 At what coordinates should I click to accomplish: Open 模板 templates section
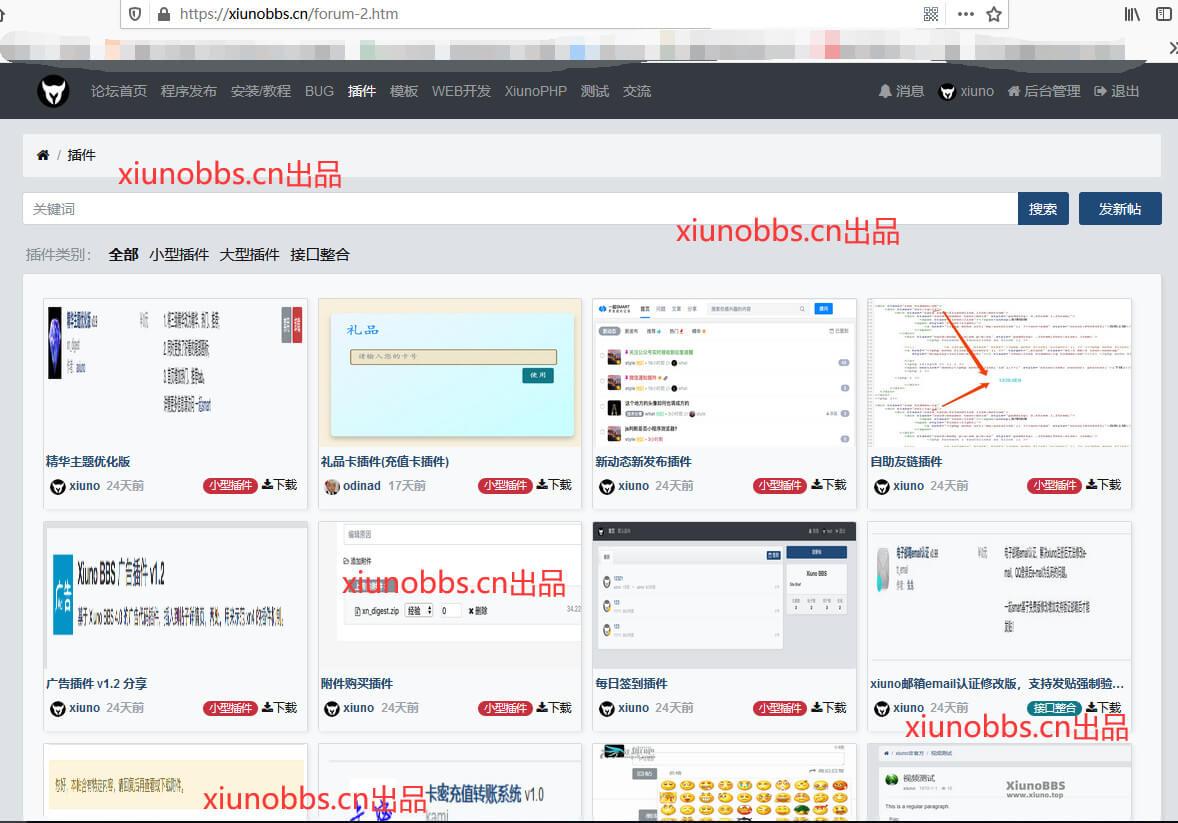point(404,91)
